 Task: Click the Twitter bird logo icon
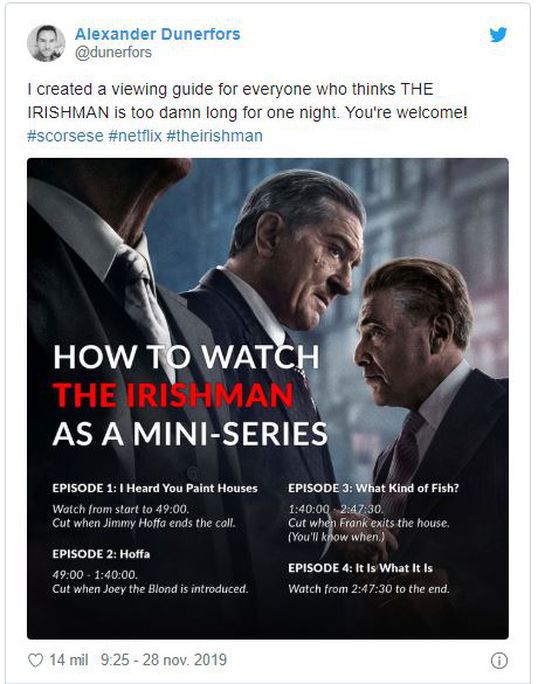pyautogui.click(x=498, y=35)
